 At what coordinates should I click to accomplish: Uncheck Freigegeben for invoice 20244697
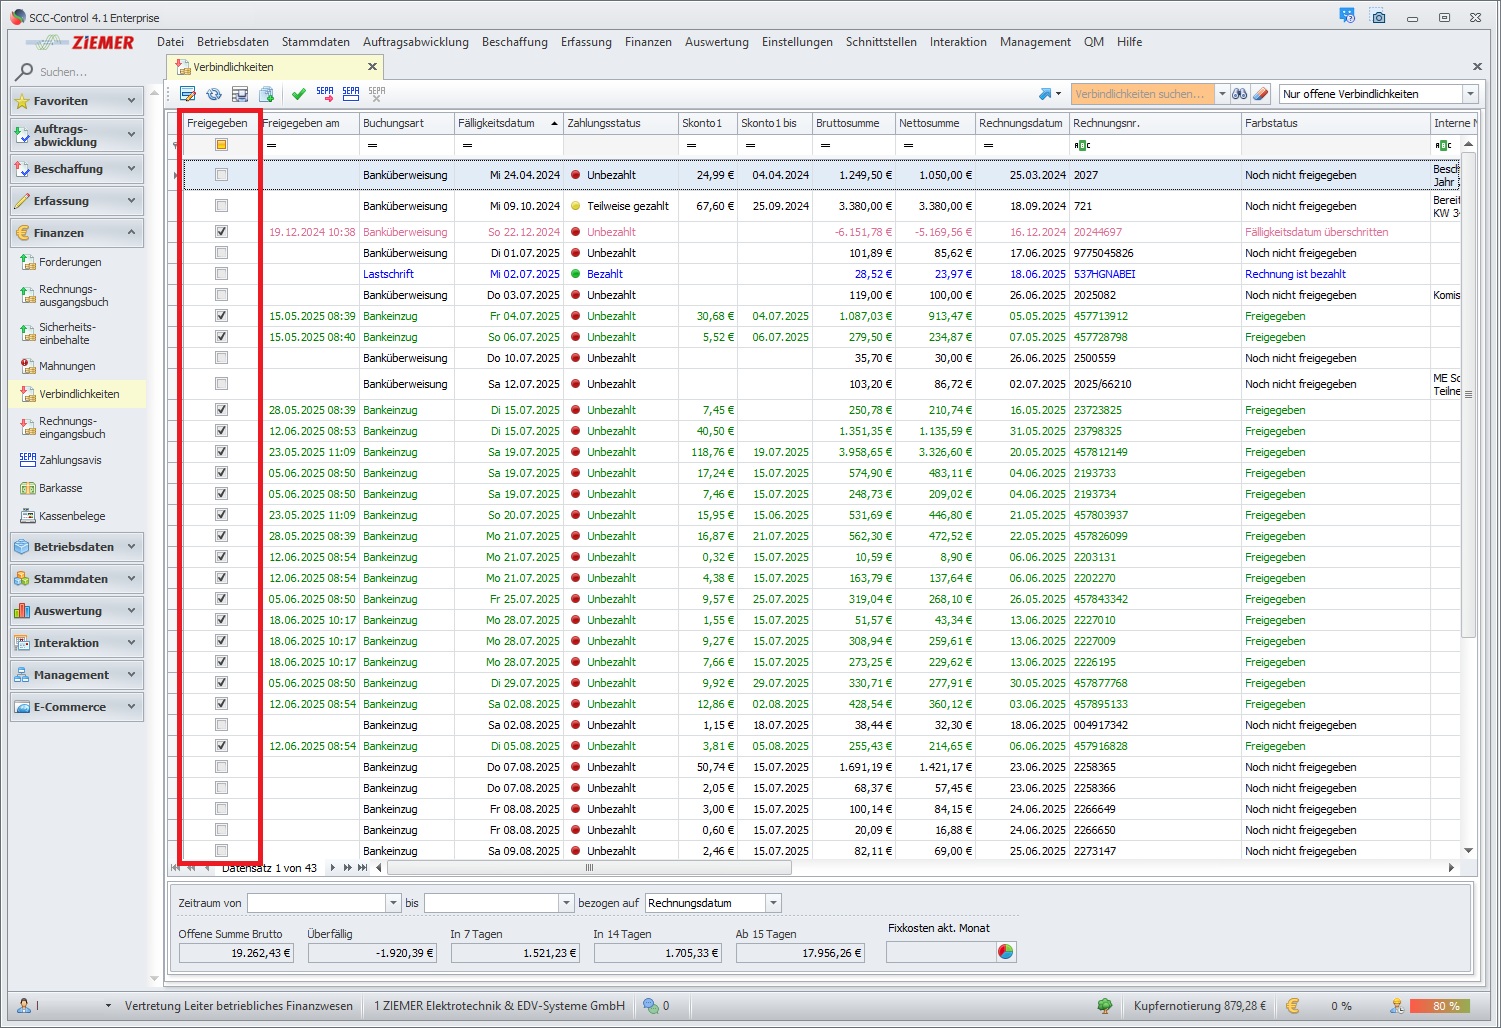point(222,232)
